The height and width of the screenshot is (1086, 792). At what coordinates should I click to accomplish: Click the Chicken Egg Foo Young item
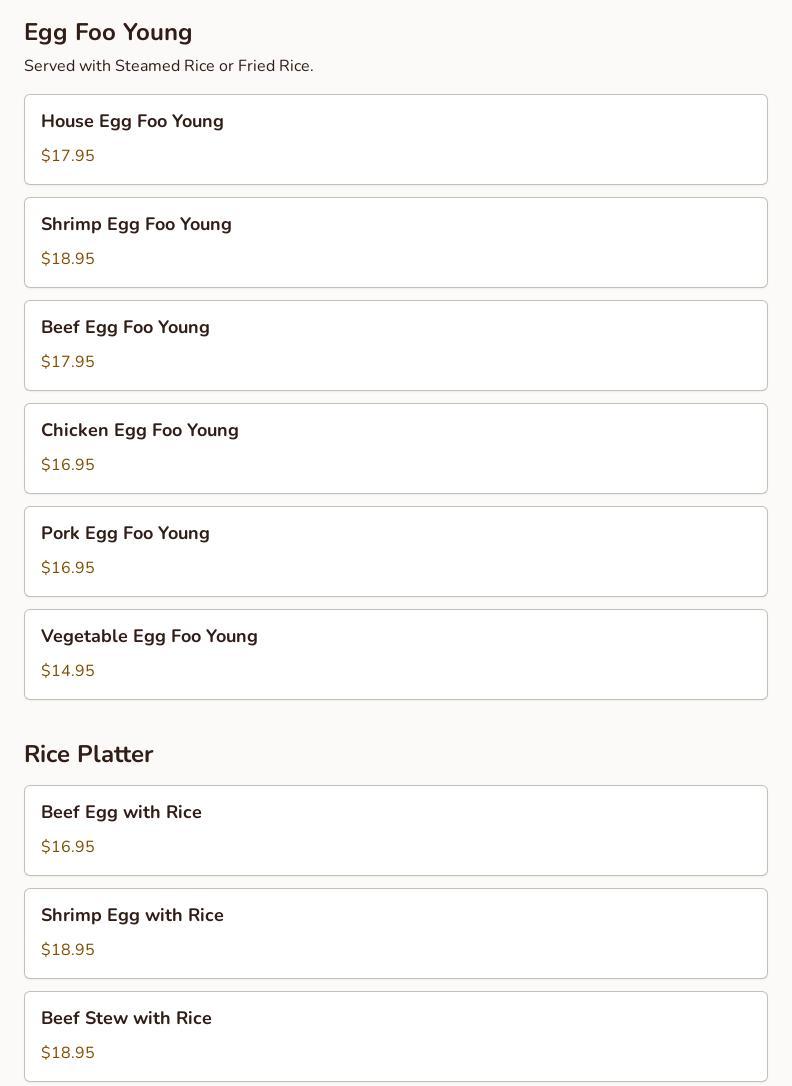[395, 448]
